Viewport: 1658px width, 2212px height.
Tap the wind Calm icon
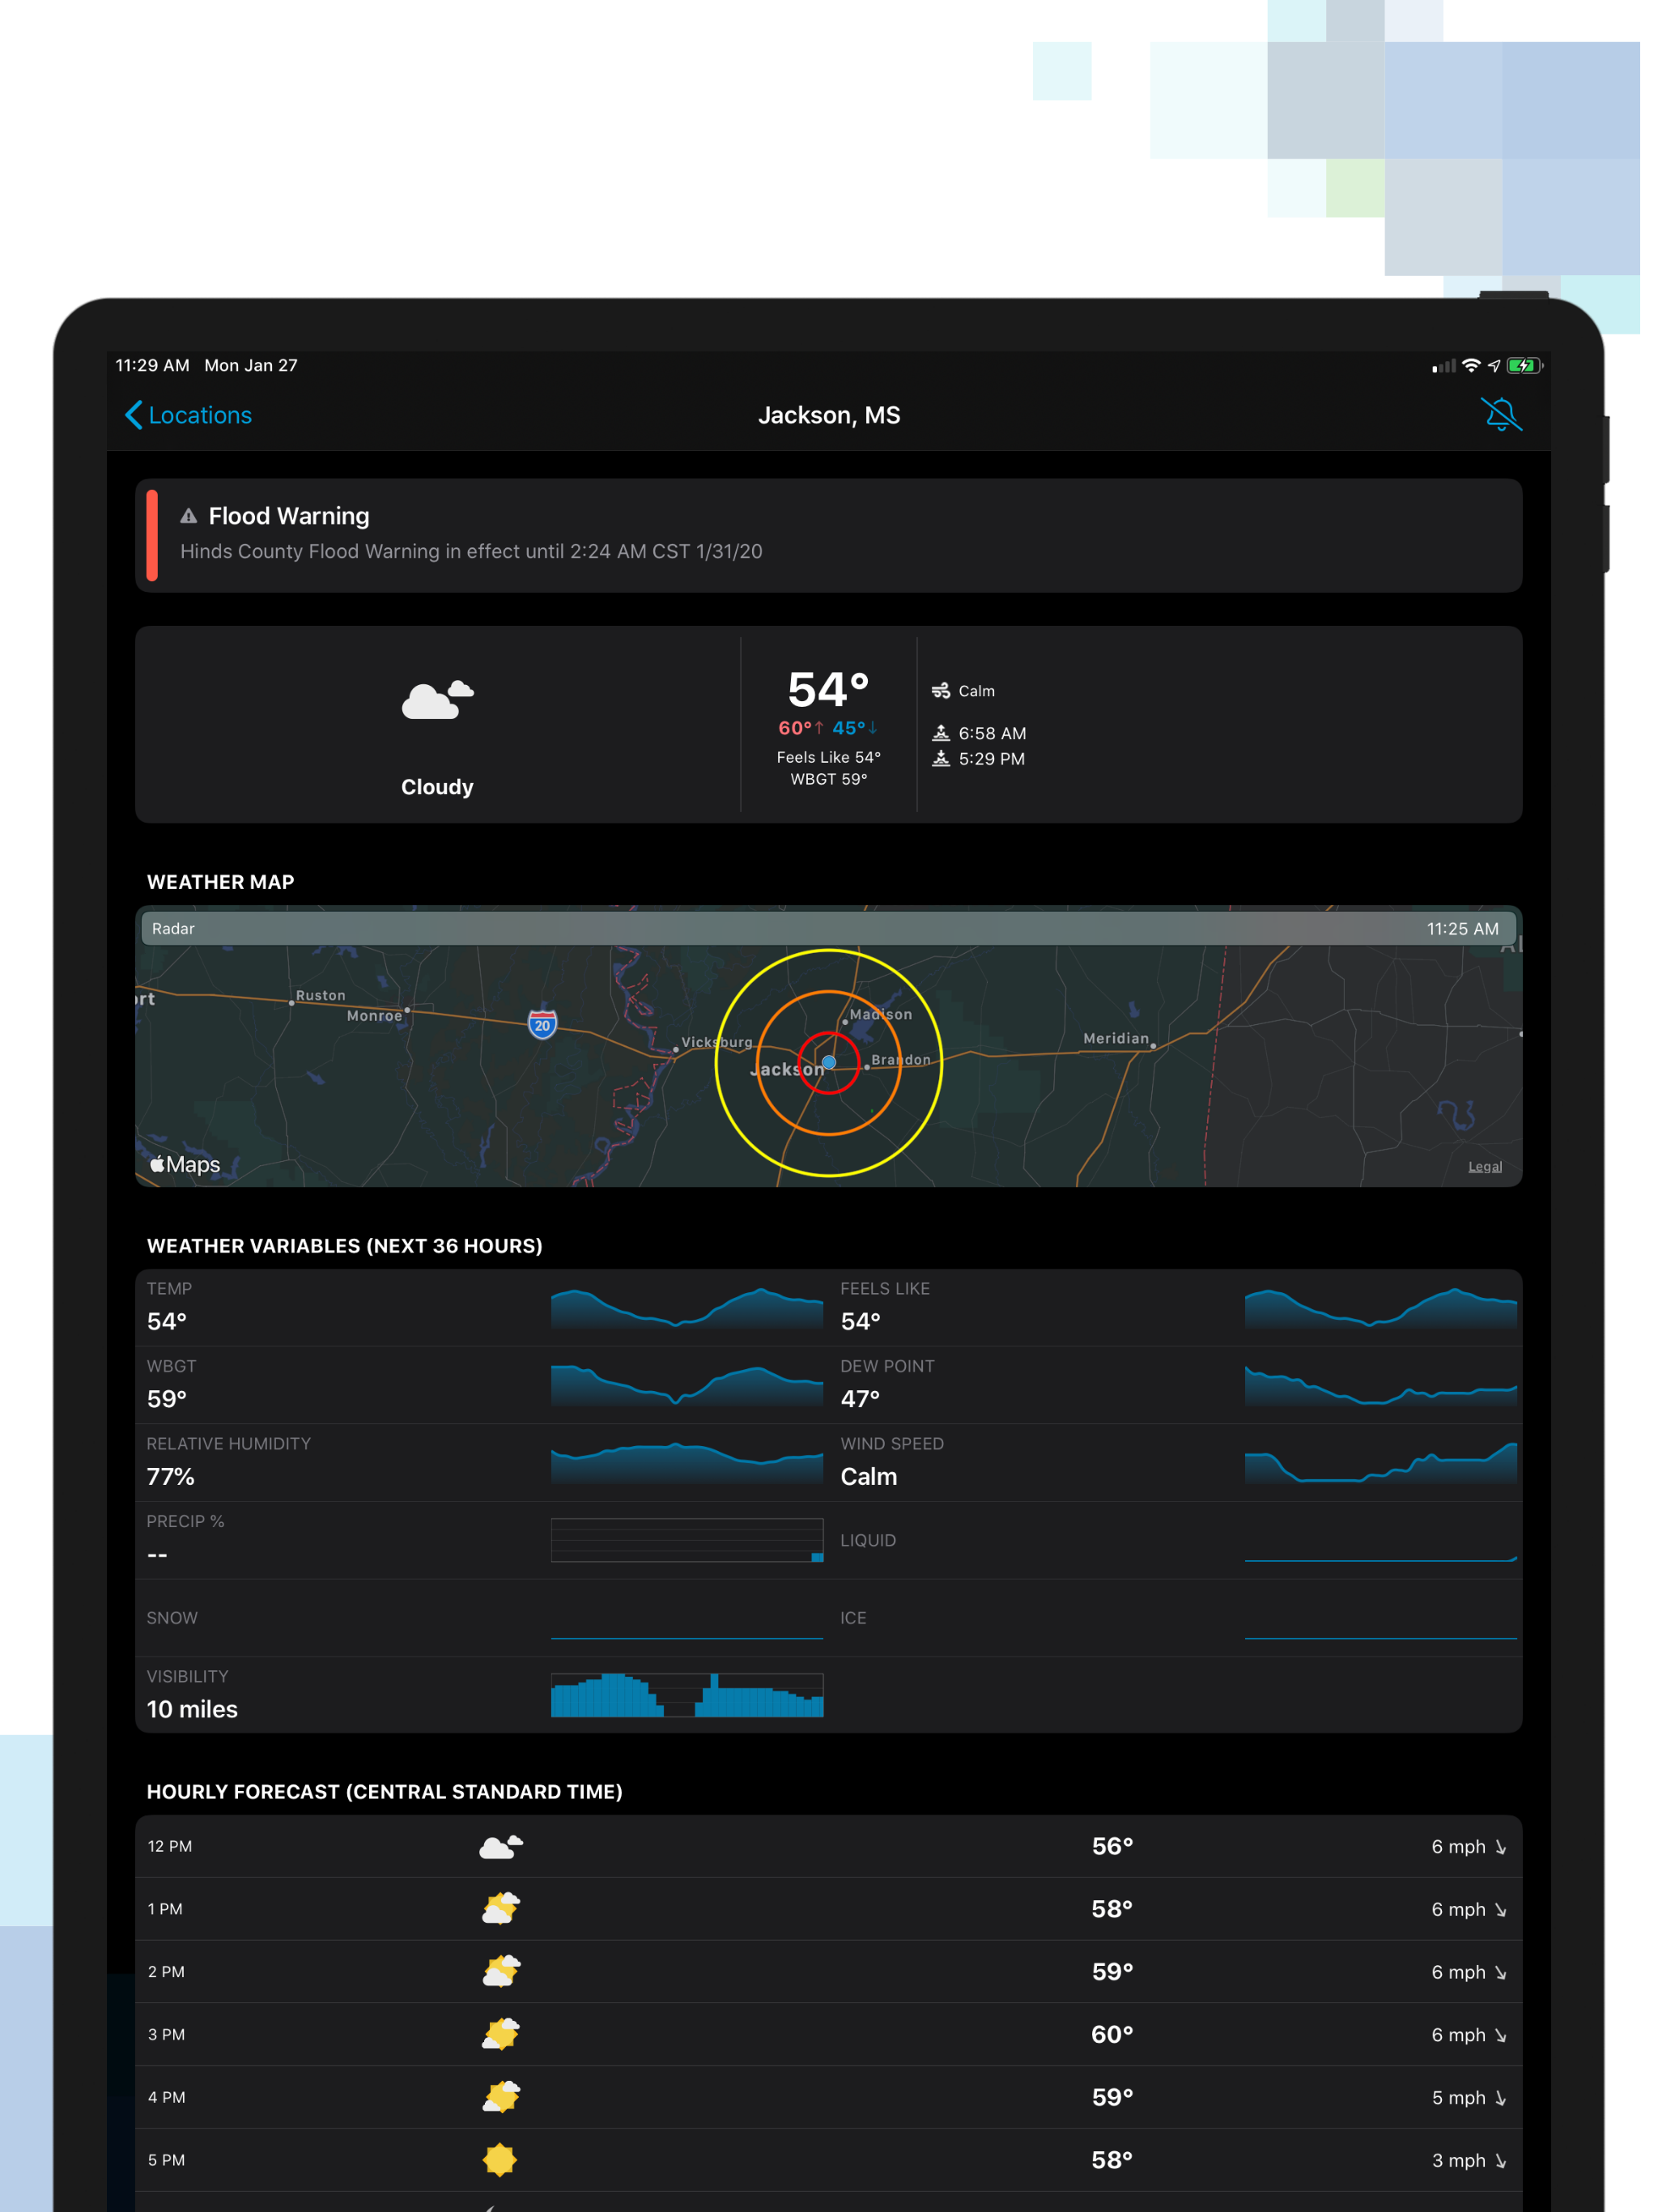pos(940,691)
